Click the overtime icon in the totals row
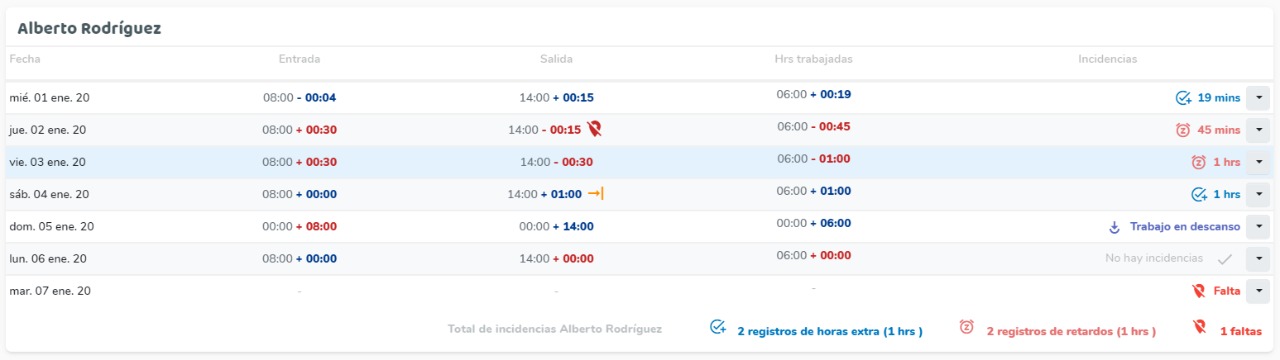1280x360 pixels. click(x=717, y=327)
